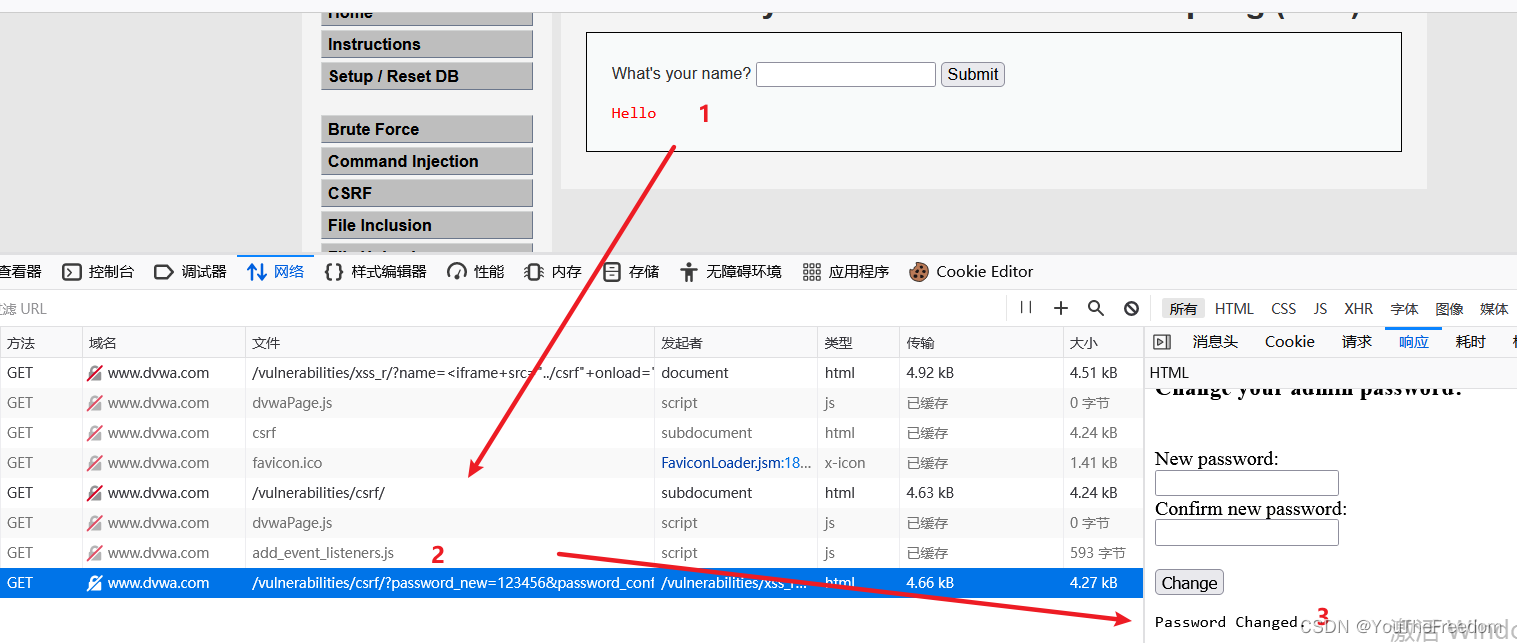Open Instructions in DVWA menu
The height and width of the screenshot is (643, 1517).
427,44
